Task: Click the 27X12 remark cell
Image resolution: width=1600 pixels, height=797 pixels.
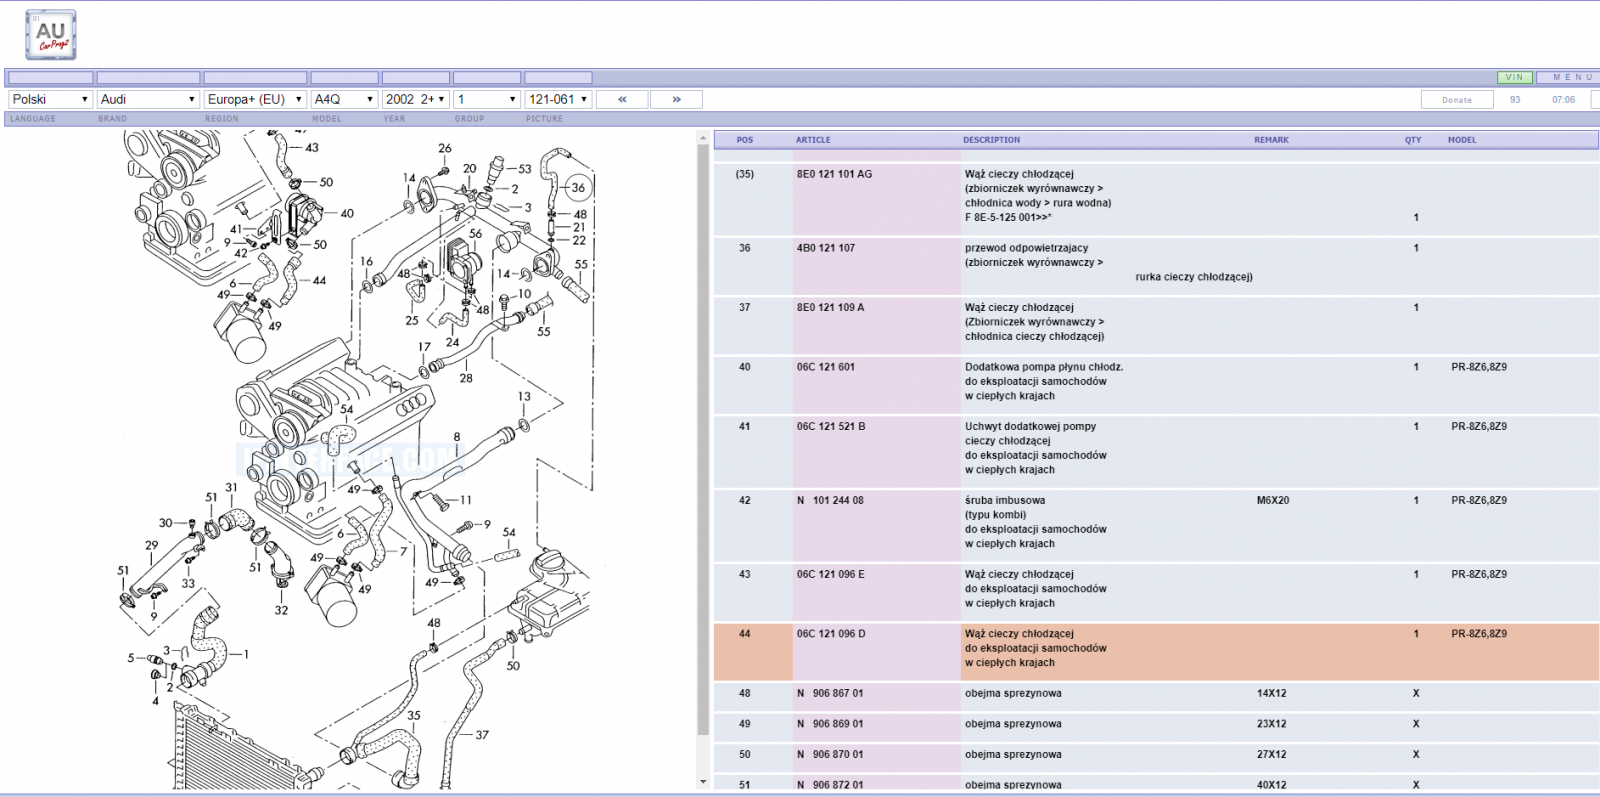Action: click(x=1272, y=755)
